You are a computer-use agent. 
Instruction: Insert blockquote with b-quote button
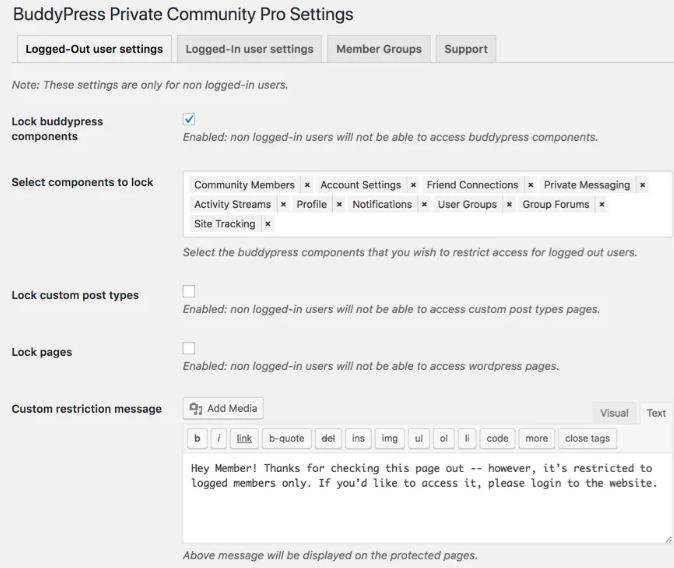coord(287,439)
